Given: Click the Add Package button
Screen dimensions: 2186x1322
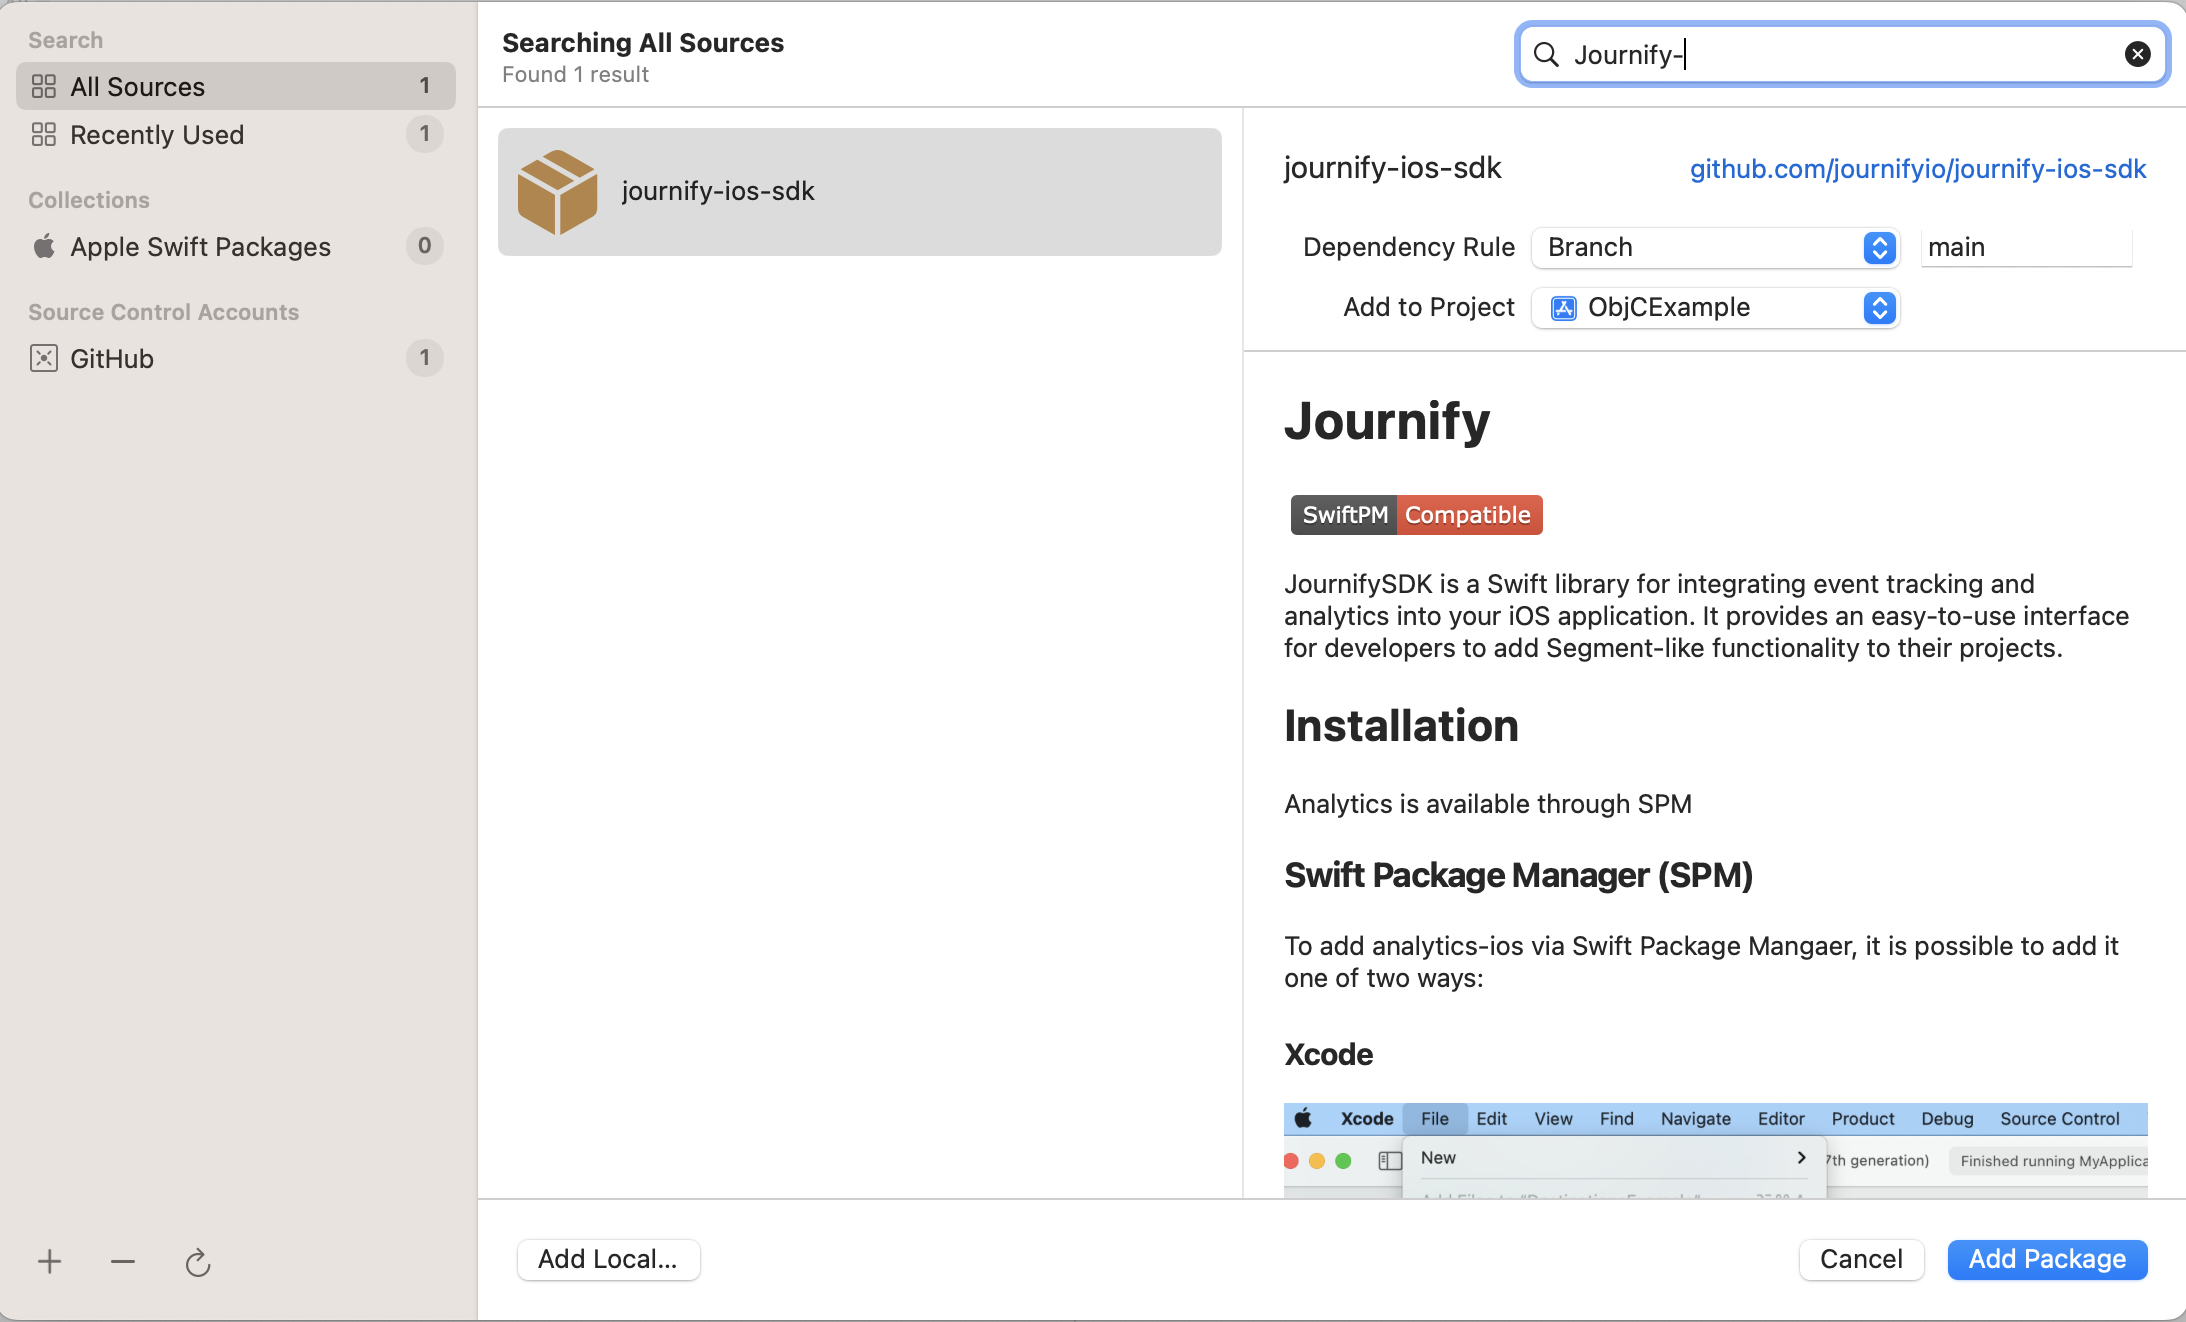Looking at the screenshot, I should [2046, 1259].
